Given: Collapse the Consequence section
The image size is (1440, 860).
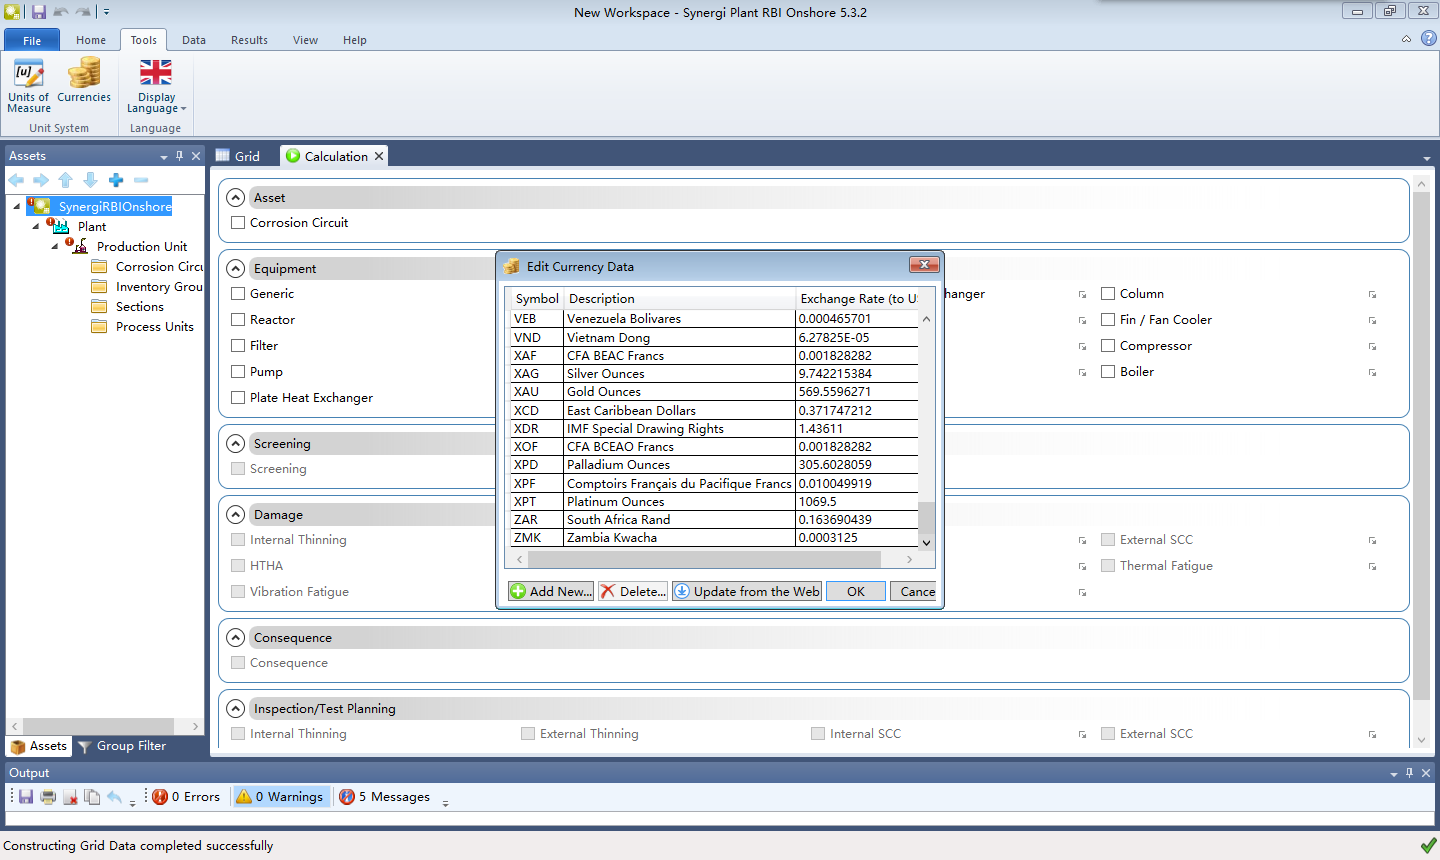Looking at the screenshot, I should coord(235,637).
